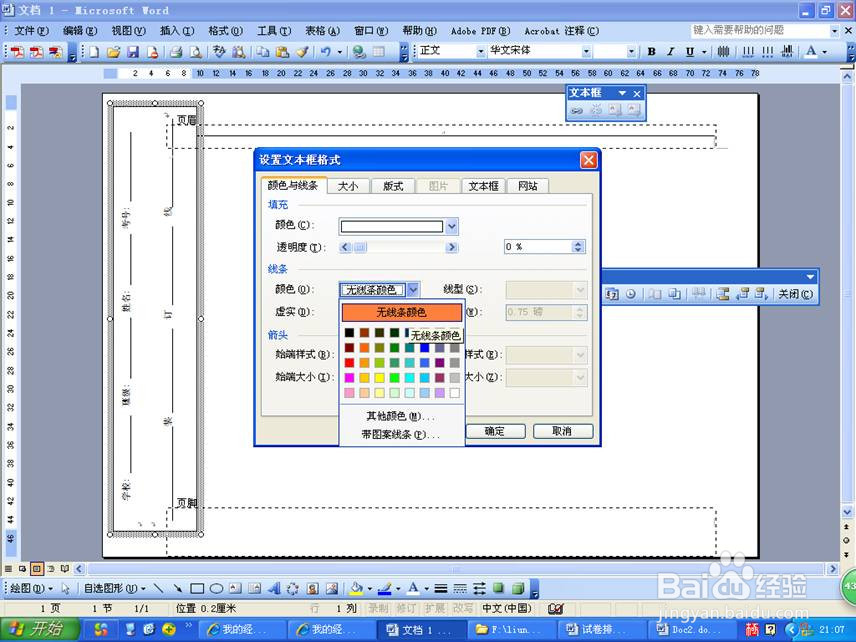This screenshot has height=642, width=856.
Task: Choose 其他颜色 for more line colors
Action: pyautogui.click(x=401, y=417)
